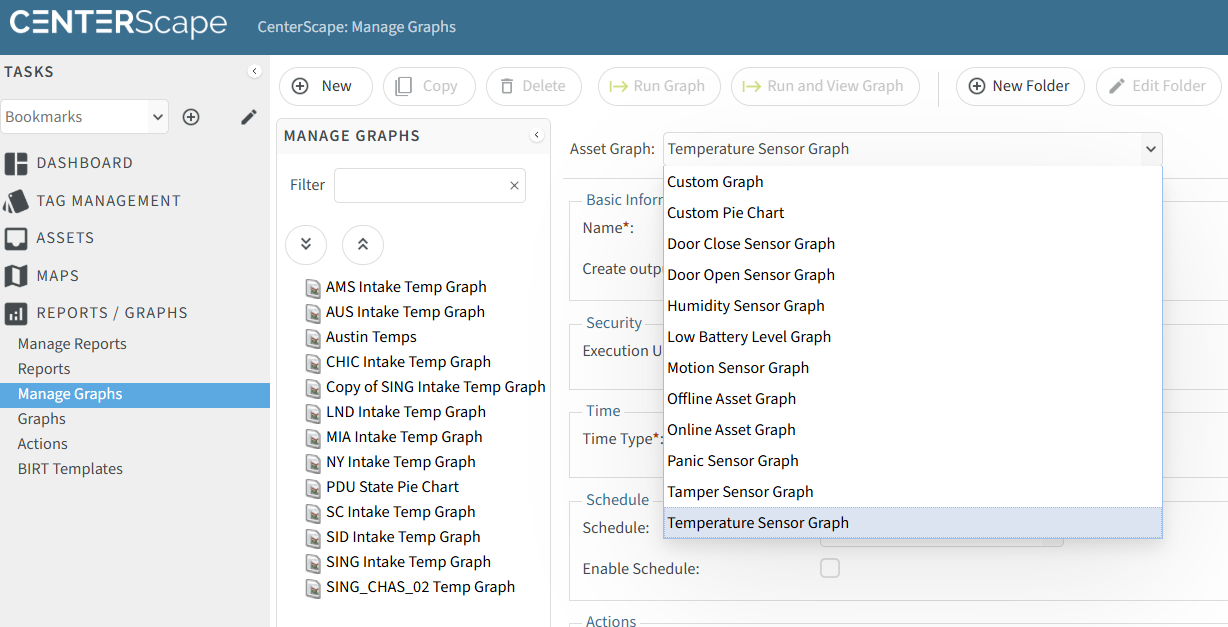Click the CenterScape logo

[x=118, y=25]
